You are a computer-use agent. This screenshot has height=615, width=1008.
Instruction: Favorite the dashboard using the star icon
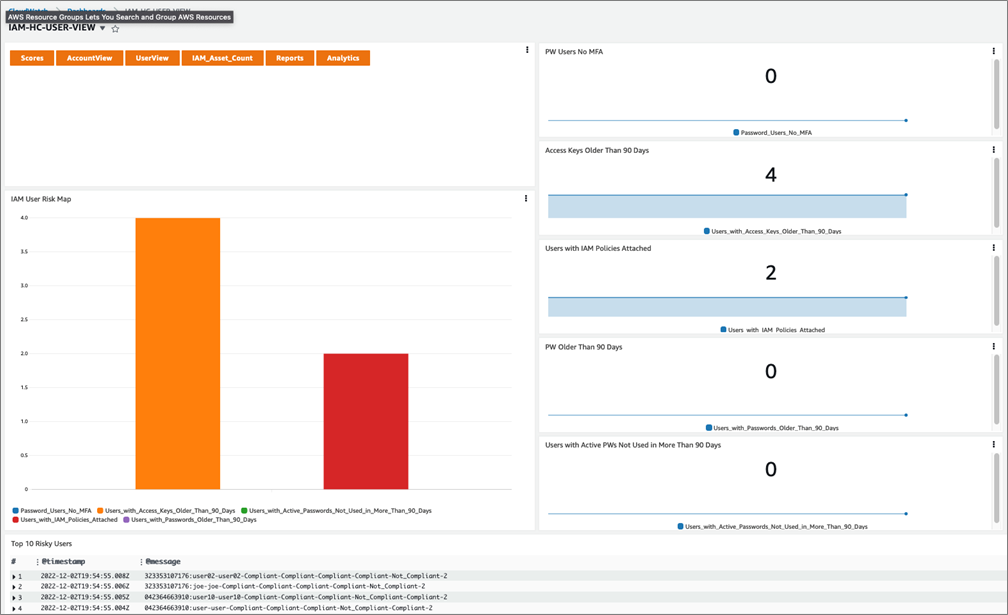click(115, 29)
